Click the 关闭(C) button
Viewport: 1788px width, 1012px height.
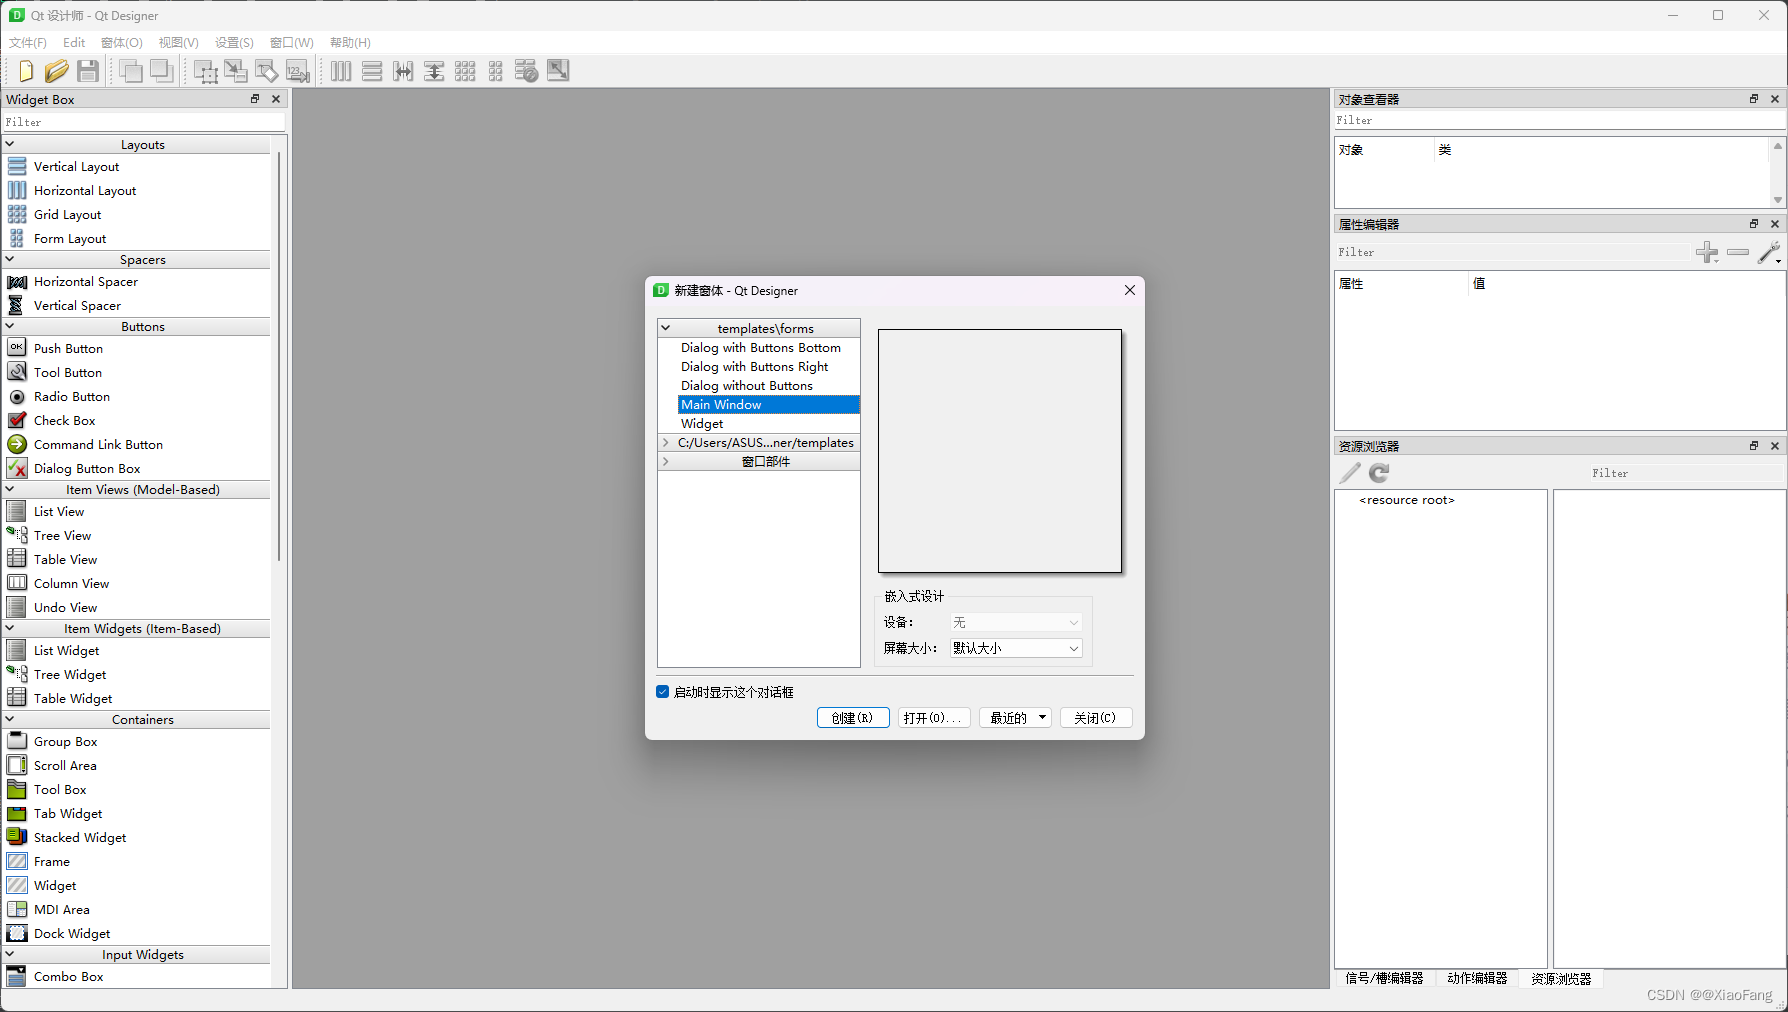tap(1096, 718)
